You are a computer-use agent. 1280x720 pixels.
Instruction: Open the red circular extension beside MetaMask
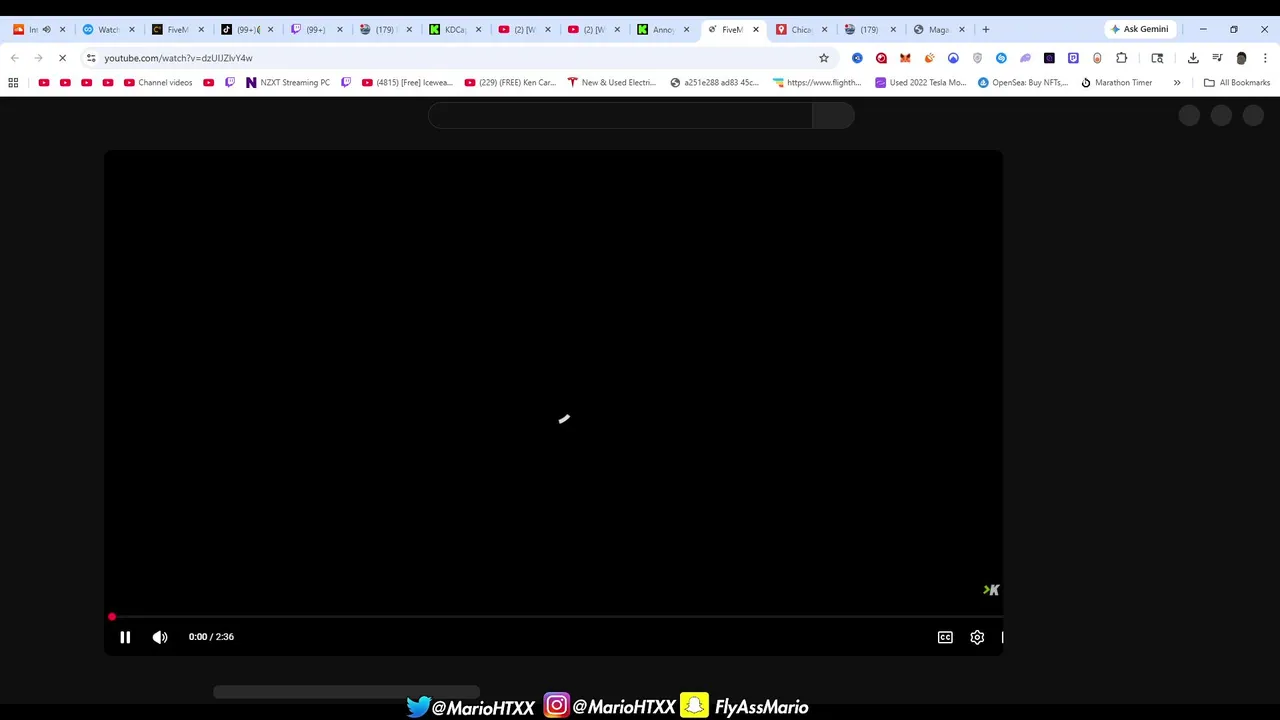coord(881,58)
